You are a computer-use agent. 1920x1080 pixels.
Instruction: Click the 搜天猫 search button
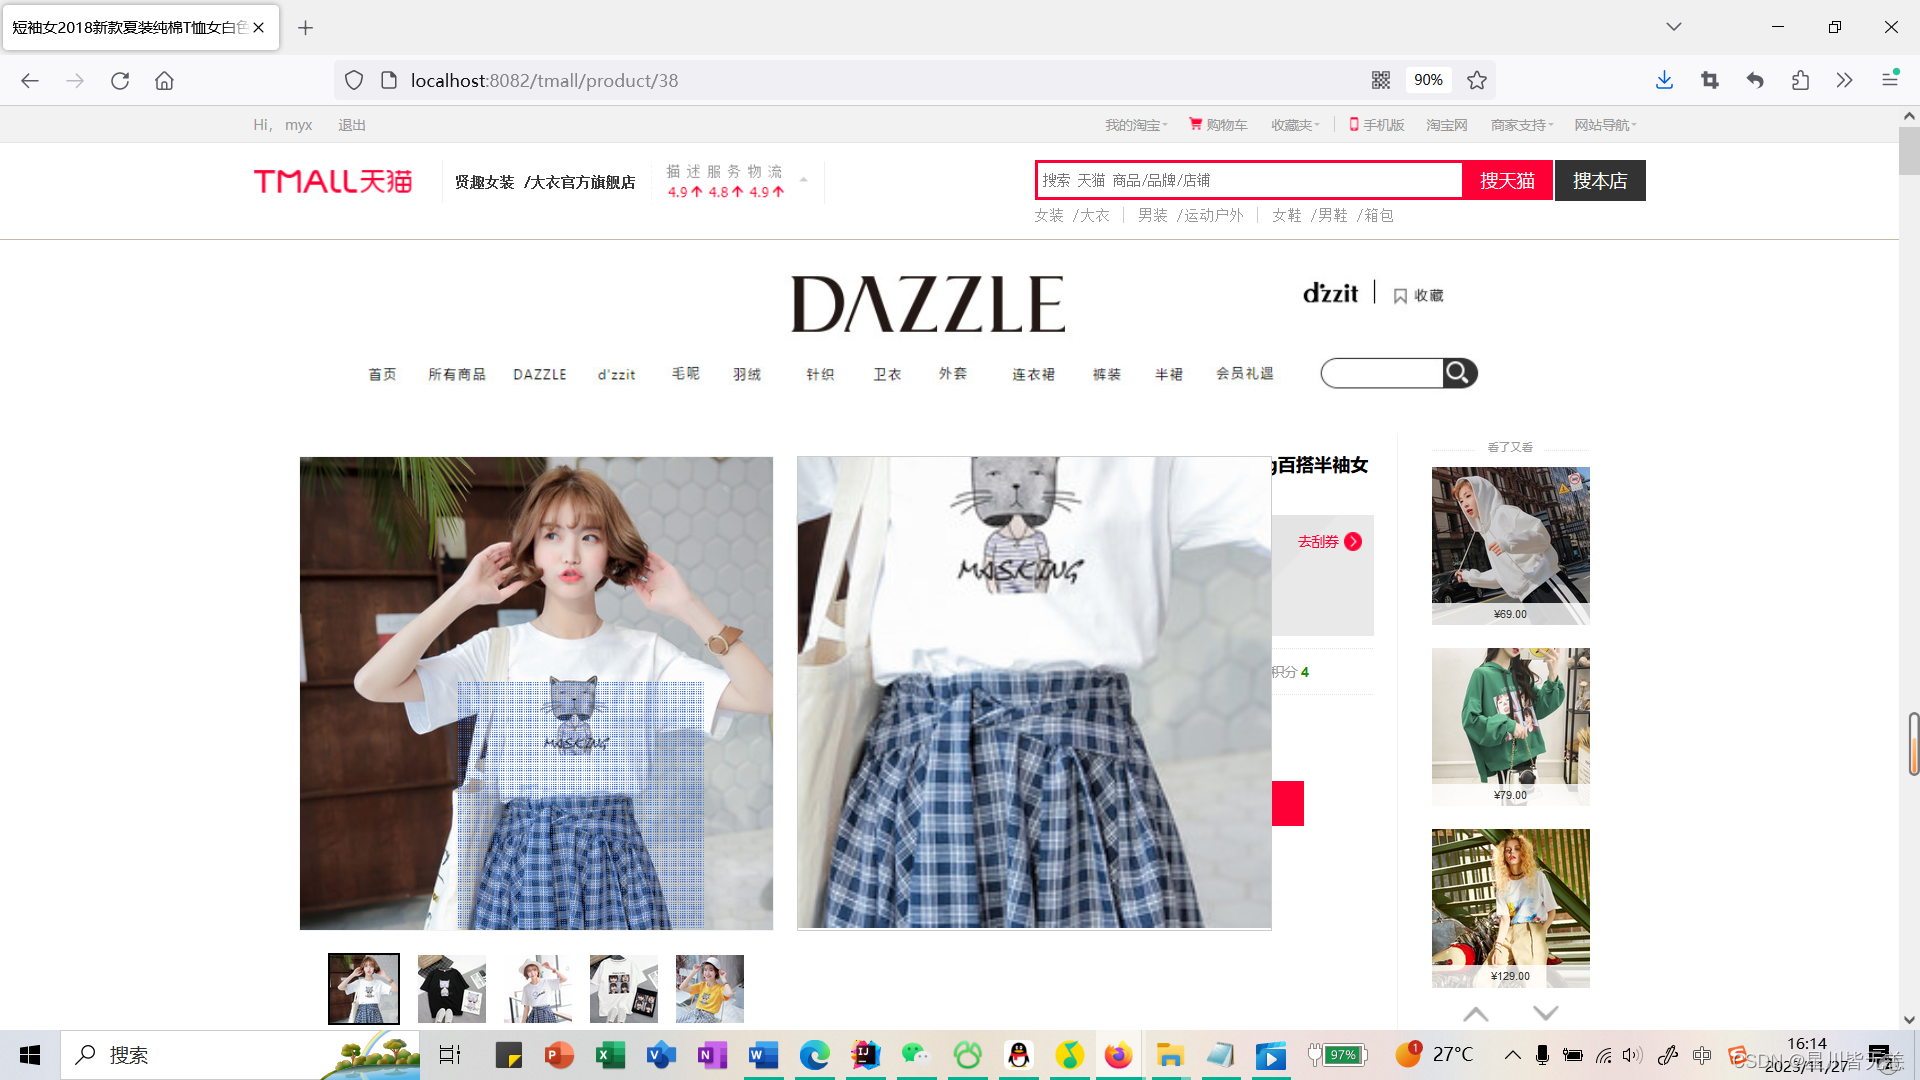coord(1507,180)
